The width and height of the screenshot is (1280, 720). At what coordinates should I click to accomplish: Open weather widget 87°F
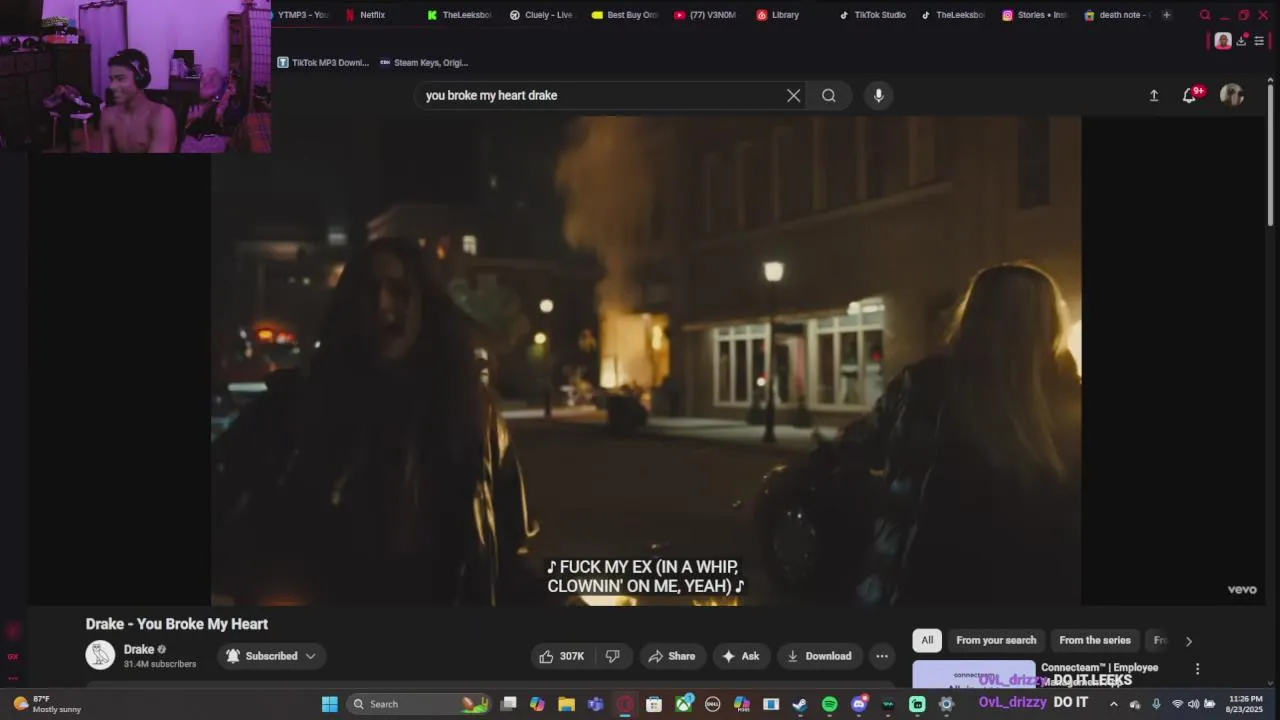47,704
